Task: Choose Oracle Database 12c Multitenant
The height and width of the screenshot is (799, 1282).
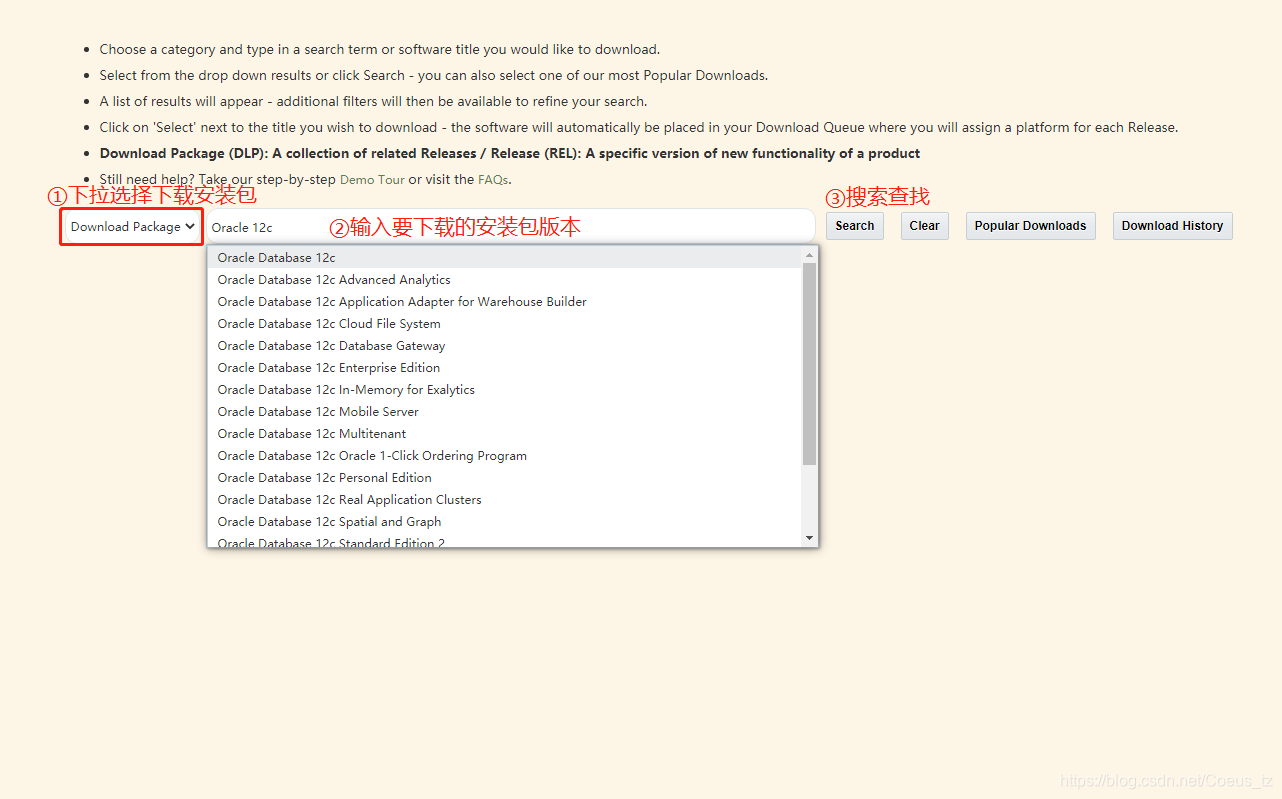Action: (505, 434)
